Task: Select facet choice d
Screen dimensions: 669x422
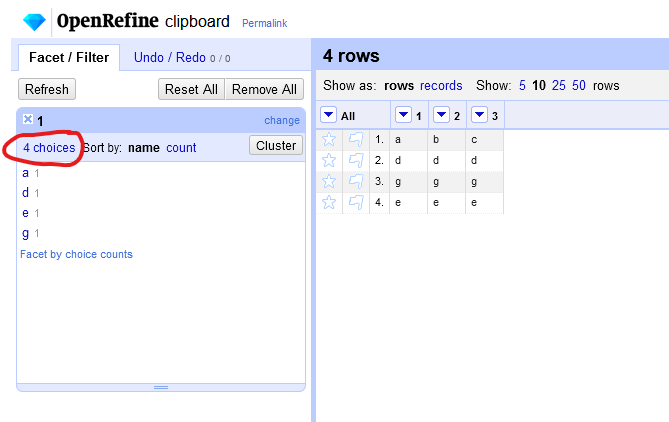Action: pyautogui.click(x=26, y=192)
